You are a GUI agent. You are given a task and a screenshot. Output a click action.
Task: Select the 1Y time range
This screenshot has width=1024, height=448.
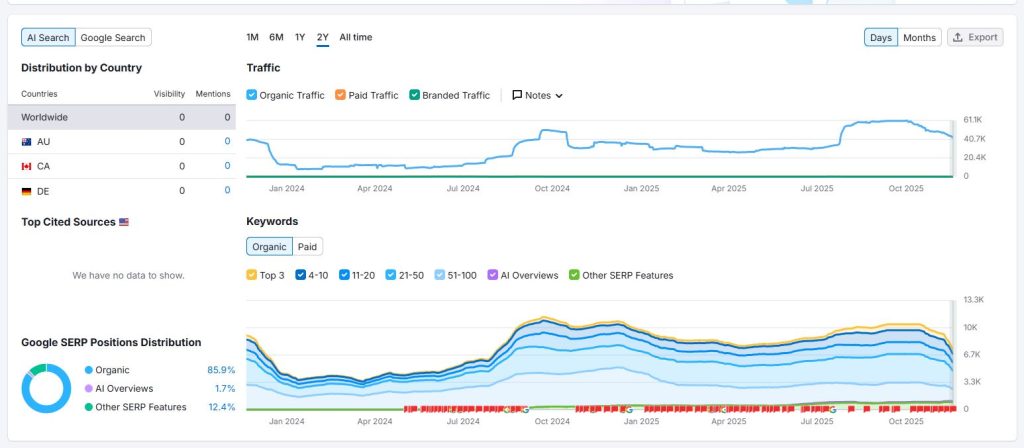(300, 37)
